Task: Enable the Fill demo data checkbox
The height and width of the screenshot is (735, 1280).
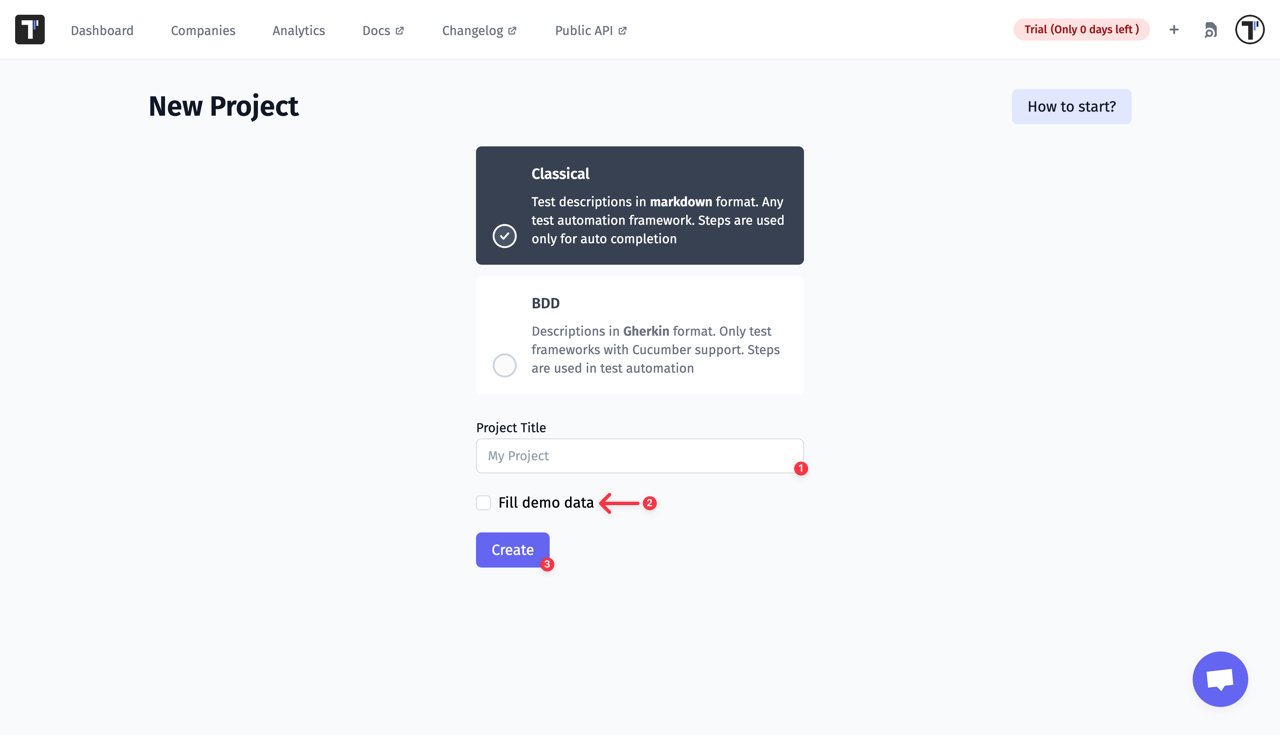Action: pyautogui.click(x=483, y=502)
